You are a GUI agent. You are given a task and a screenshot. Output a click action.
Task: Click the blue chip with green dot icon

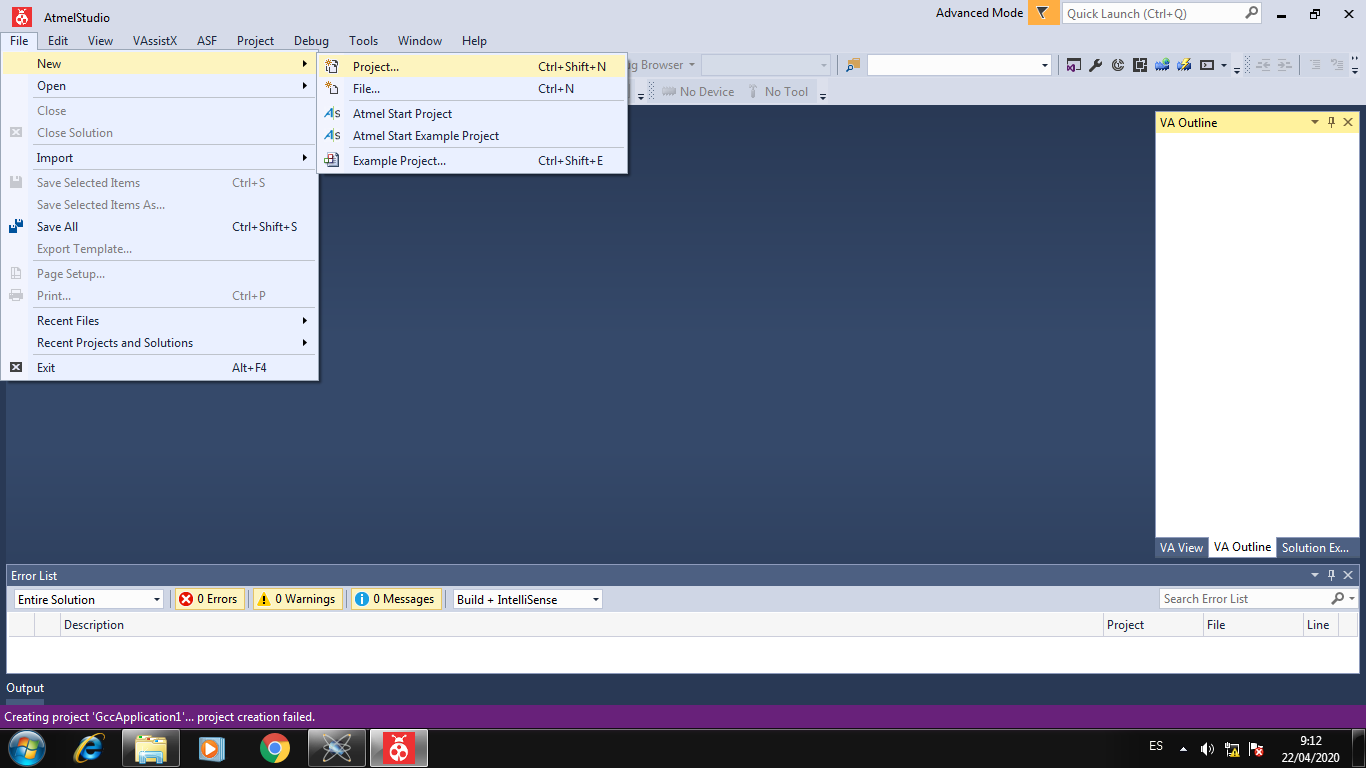coord(1162,65)
